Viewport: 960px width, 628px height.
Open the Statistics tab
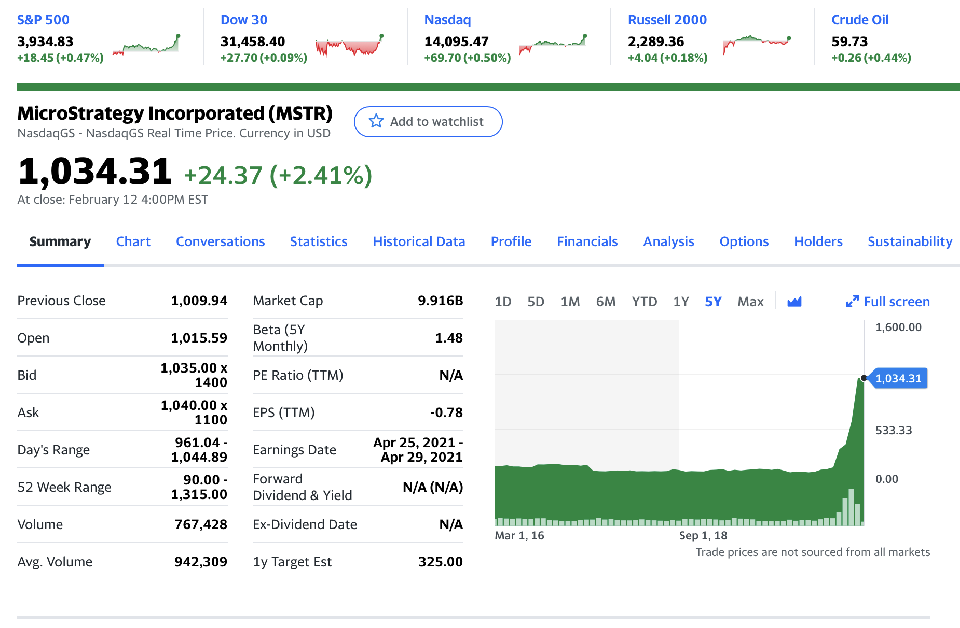click(319, 242)
